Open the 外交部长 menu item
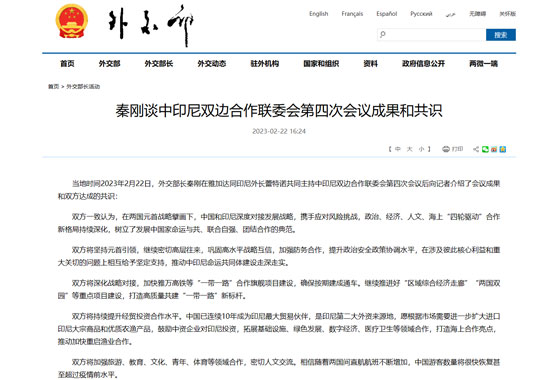Viewport: 560px width, 380px height. 159,64
